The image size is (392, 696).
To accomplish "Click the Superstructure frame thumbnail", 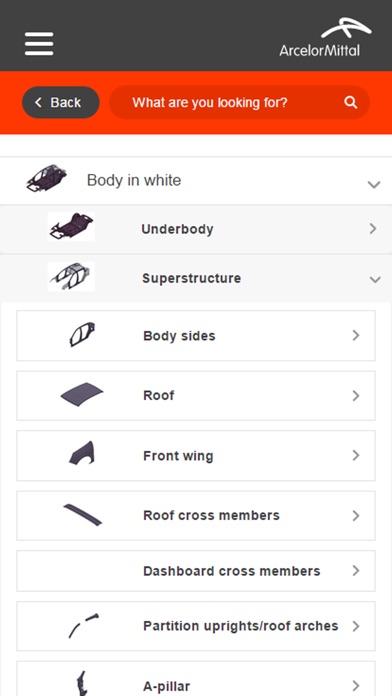I will pyautogui.click(x=71, y=277).
